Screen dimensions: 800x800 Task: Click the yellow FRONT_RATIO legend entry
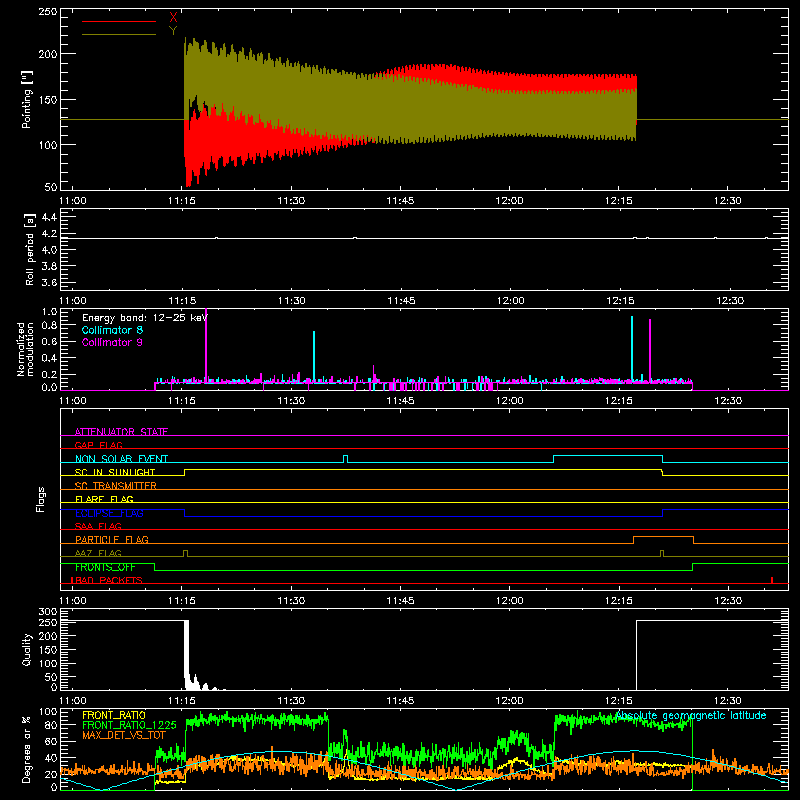(x=114, y=715)
